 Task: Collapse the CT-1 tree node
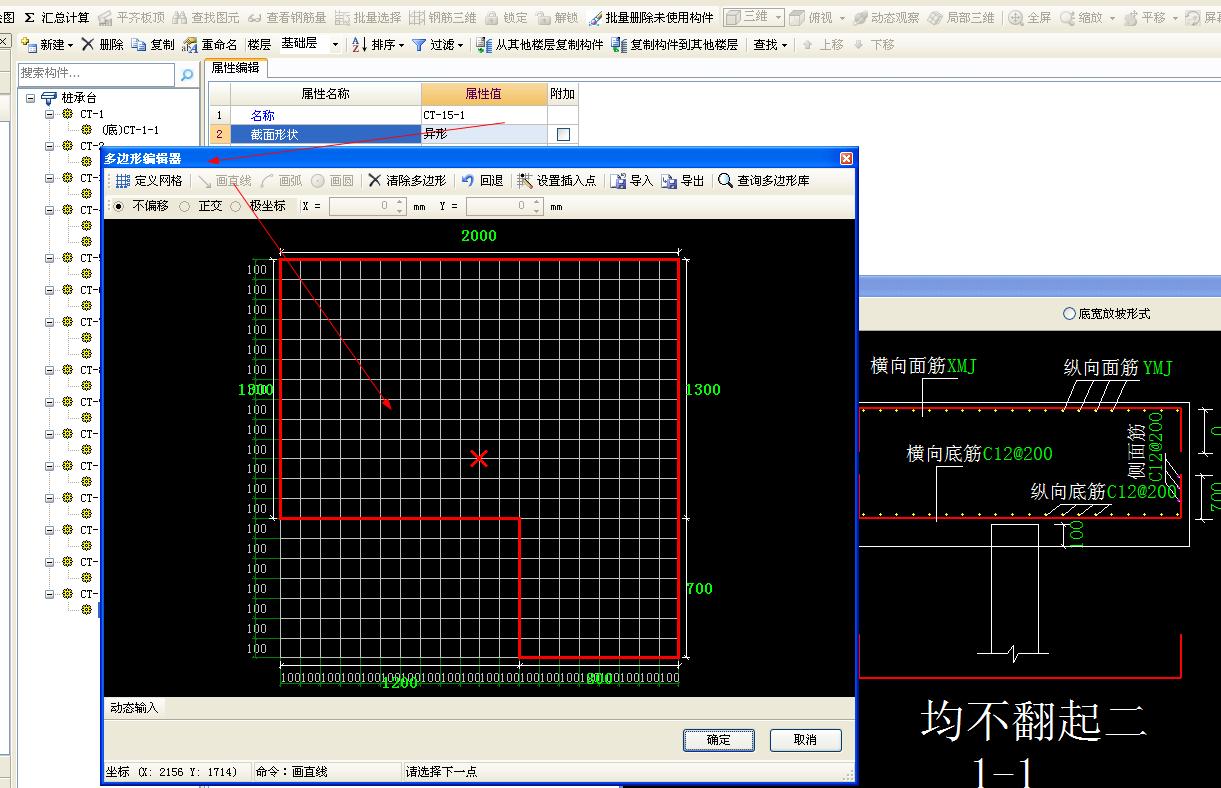pyautogui.click(x=50, y=114)
